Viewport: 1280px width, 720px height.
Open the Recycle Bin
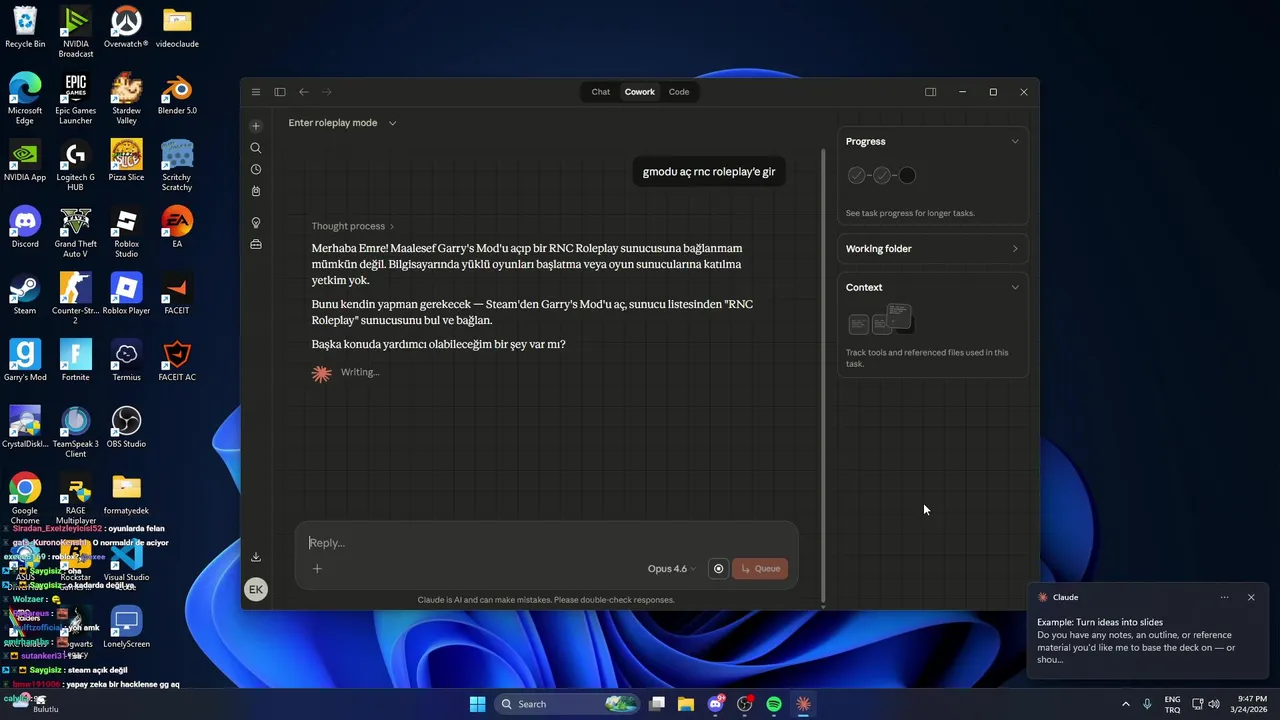click(25, 28)
